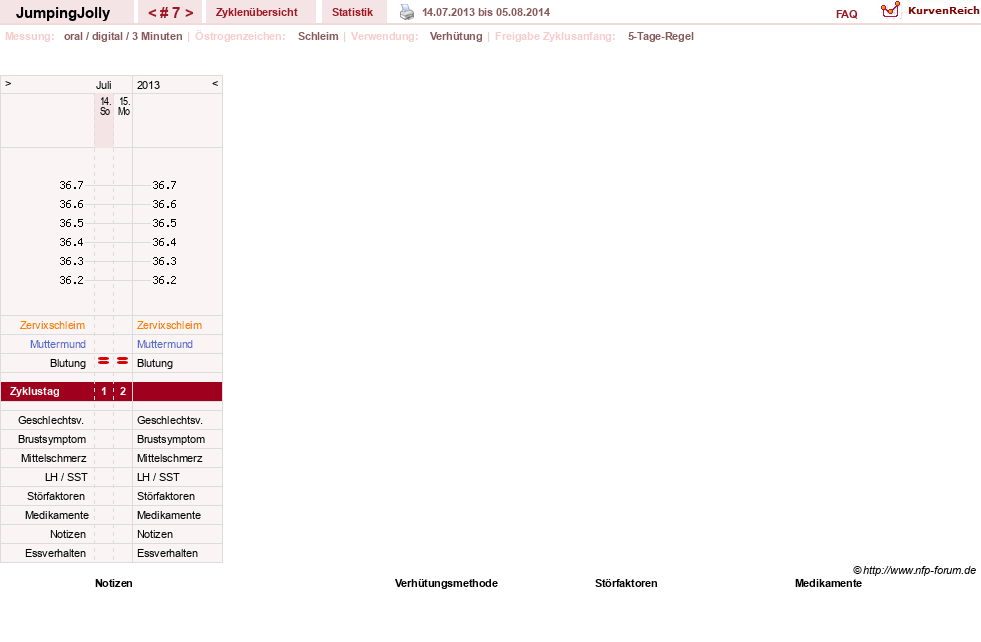981x642 pixels.
Task: Click the Zyklustag row label
Action: (x=34, y=391)
